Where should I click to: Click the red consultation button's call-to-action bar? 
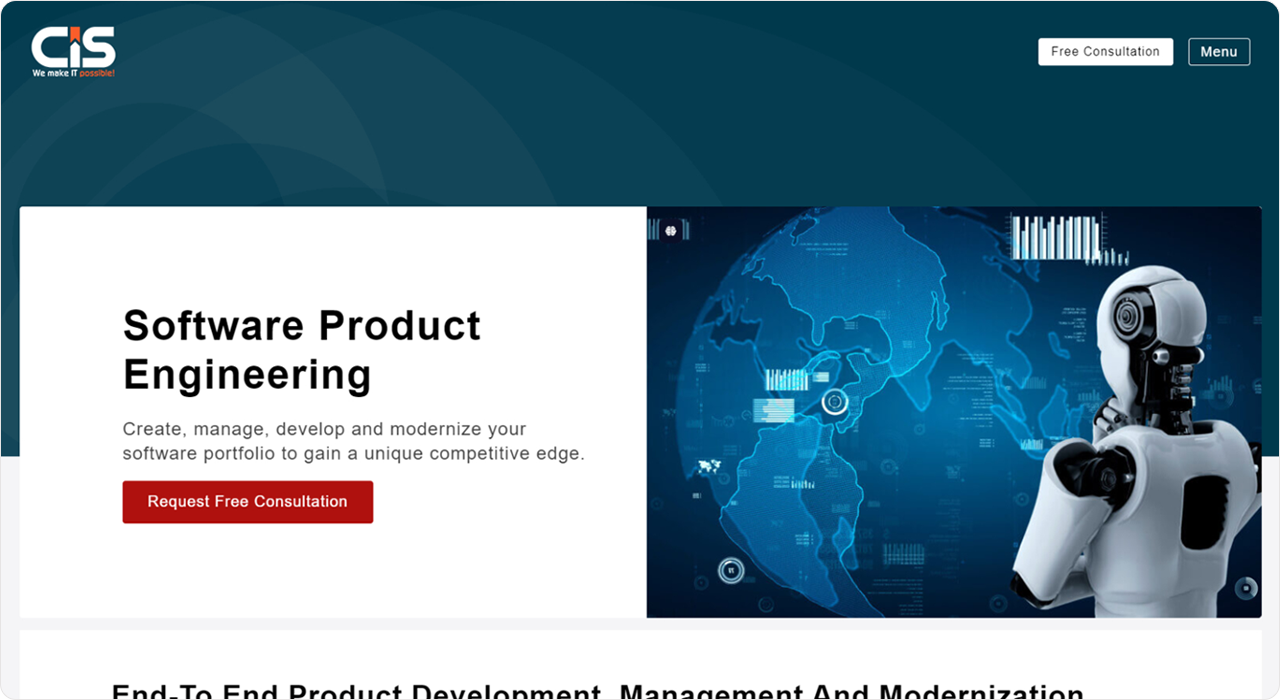tap(247, 501)
